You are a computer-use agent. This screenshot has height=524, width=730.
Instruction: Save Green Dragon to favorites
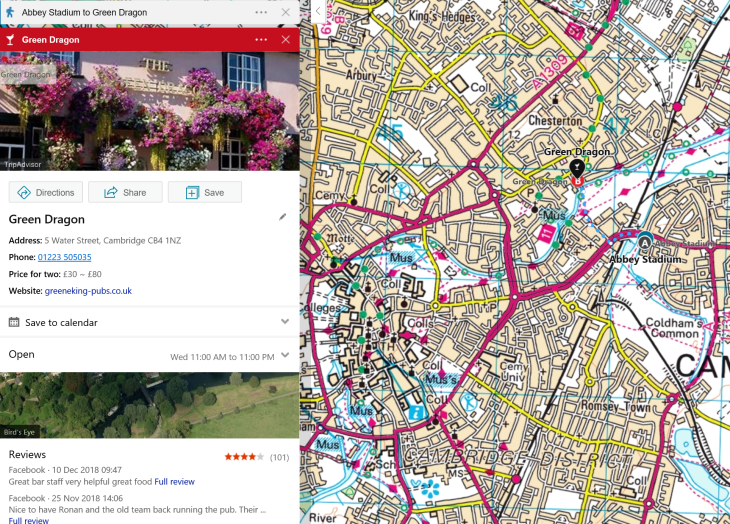[204, 193]
